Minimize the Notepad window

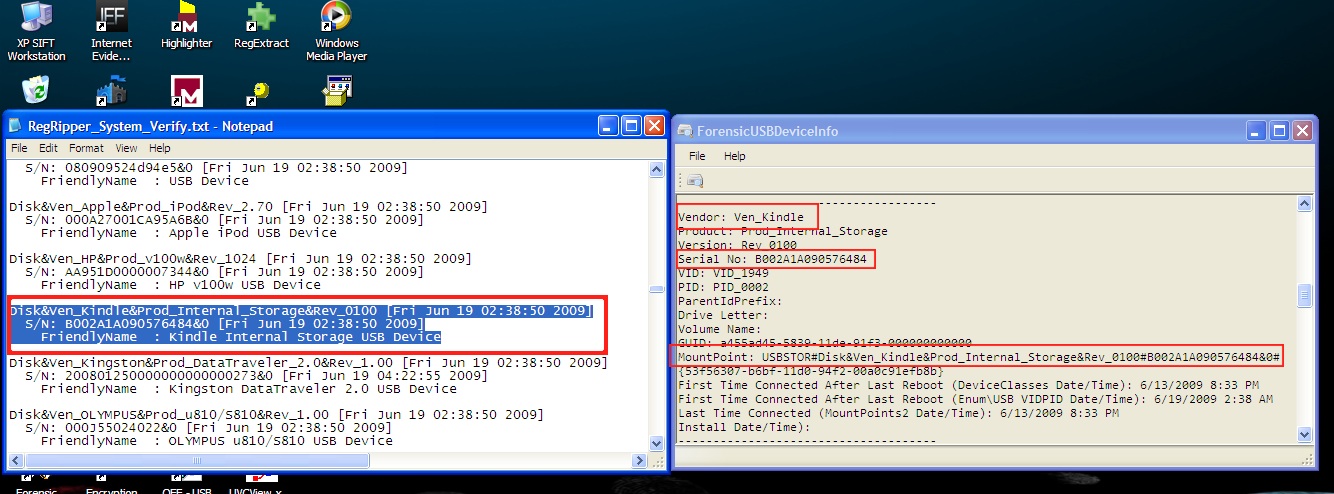coord(608,126)
